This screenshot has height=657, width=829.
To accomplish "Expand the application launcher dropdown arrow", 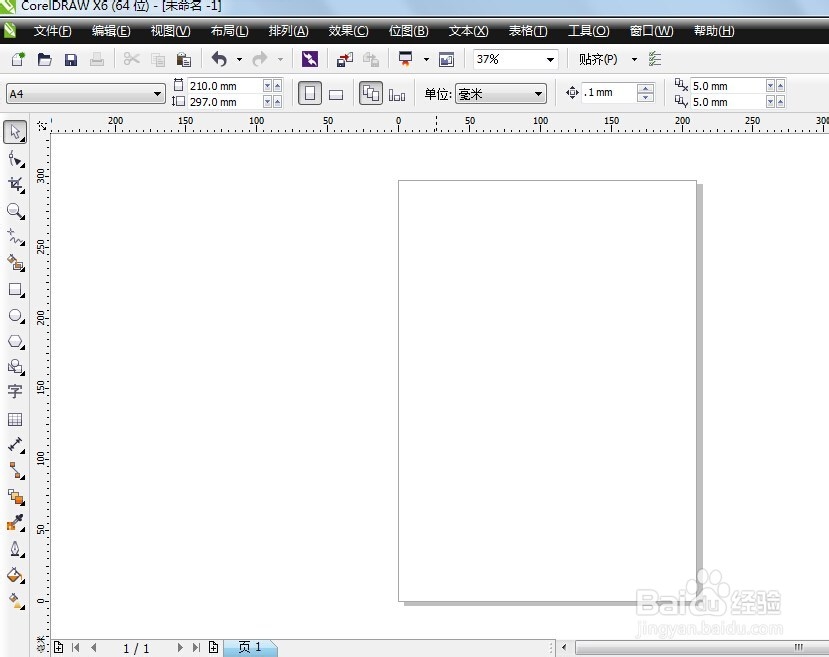I will (x=426, y=59).
